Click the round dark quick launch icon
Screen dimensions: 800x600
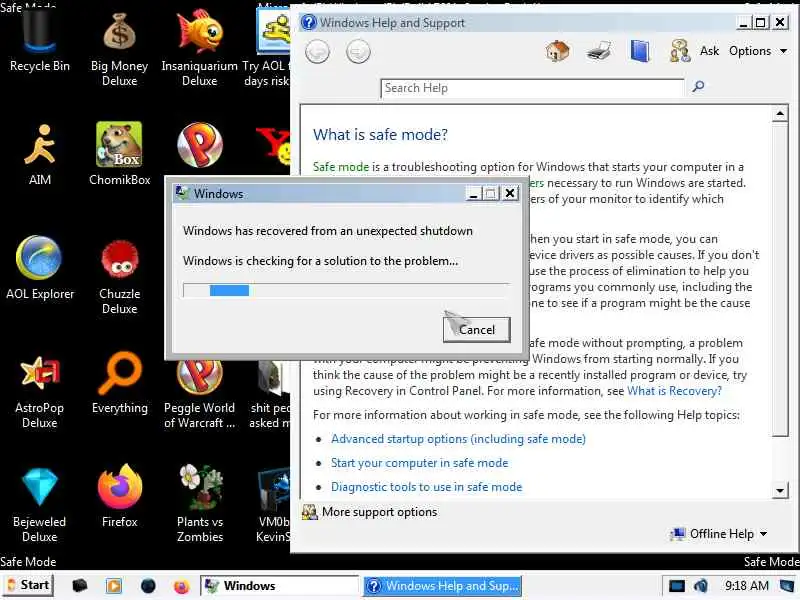[148, 586]
